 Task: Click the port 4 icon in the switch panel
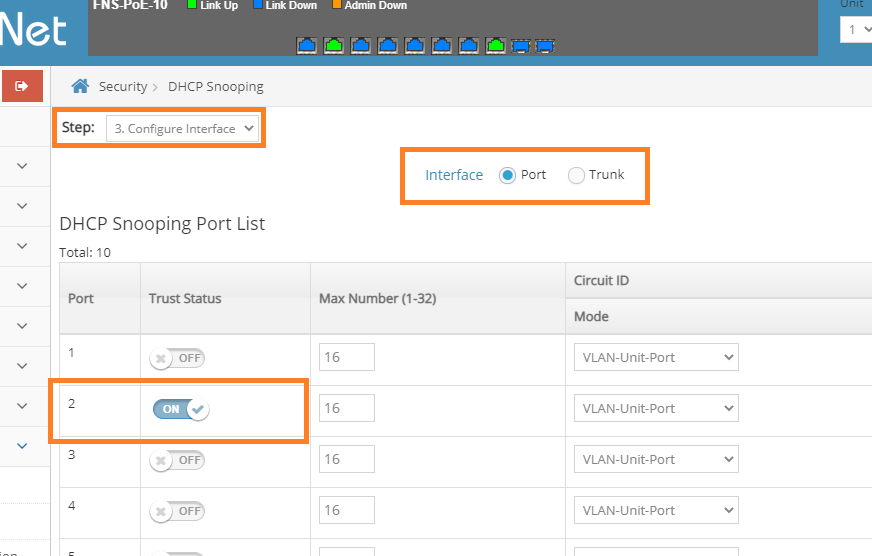click(388, 46)
